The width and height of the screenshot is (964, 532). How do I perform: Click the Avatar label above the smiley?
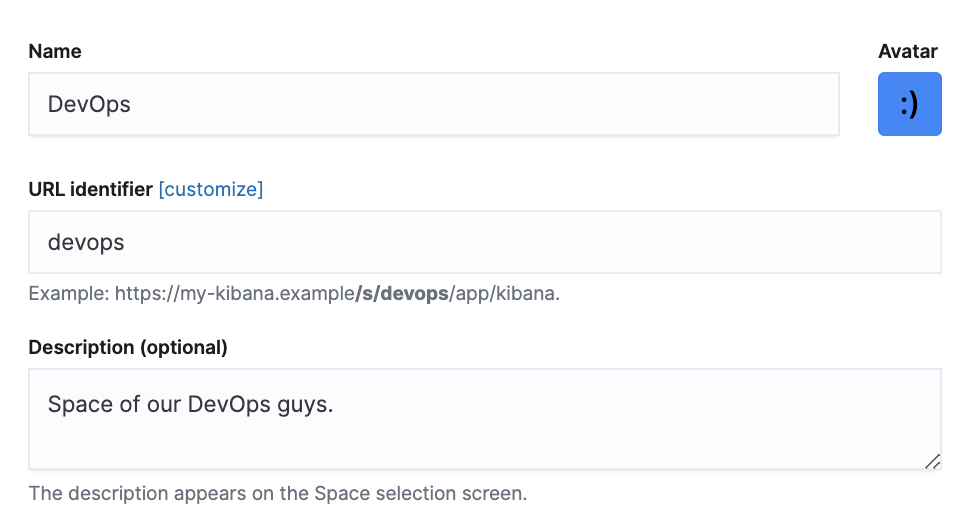coord(907,51)
